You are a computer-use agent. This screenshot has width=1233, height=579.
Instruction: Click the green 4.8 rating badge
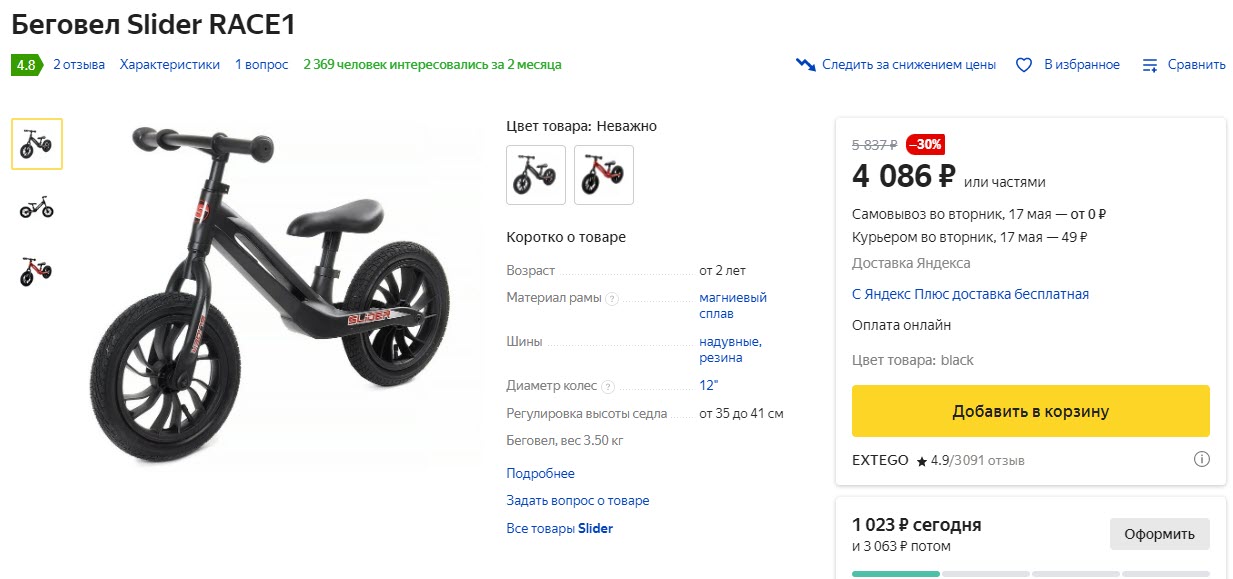(x=25, y=65)
